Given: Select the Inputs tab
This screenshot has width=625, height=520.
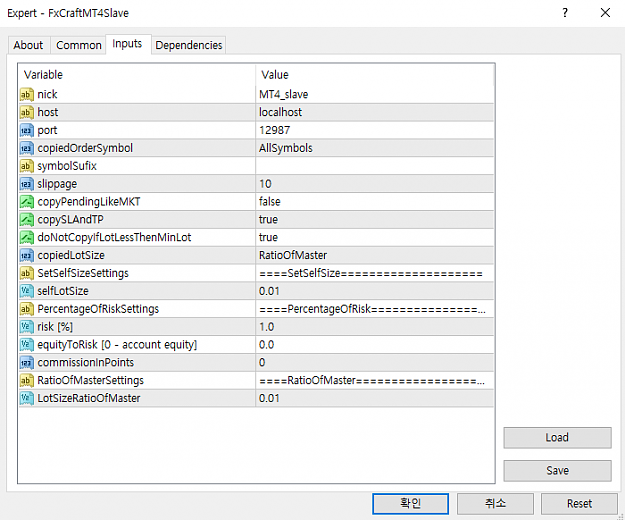Looking at the screenshot, I should [x=128, y=44].
